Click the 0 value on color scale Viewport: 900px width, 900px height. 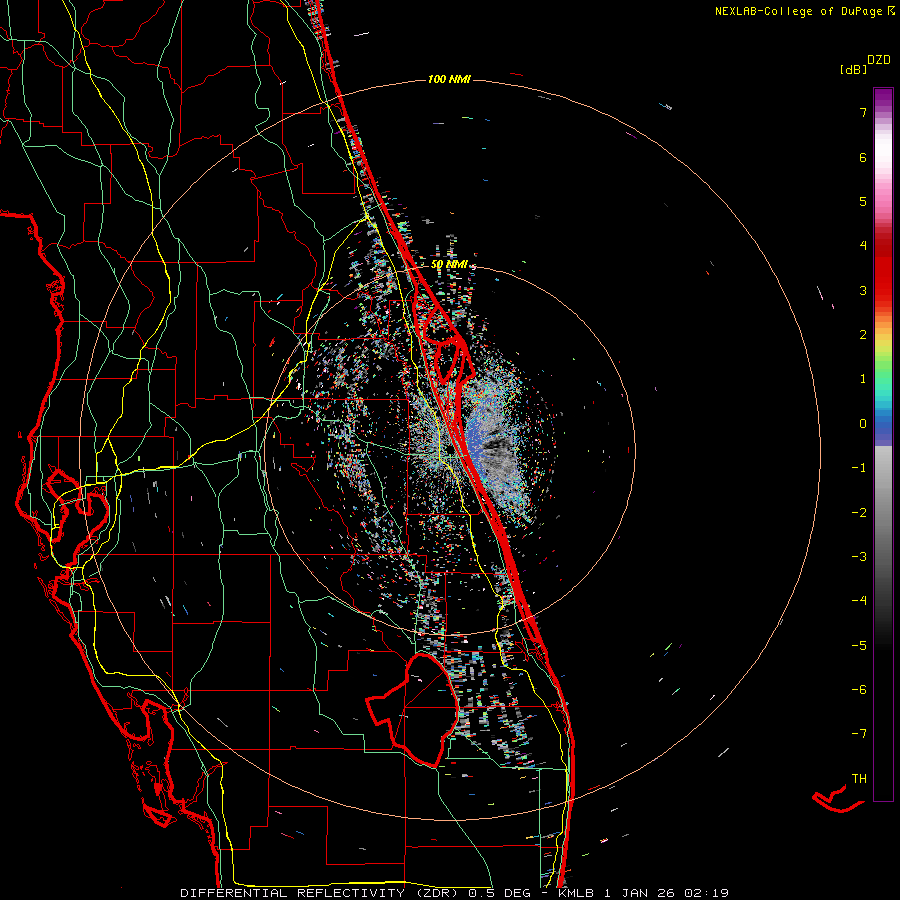pyautogui.click(x=863, y=424)
